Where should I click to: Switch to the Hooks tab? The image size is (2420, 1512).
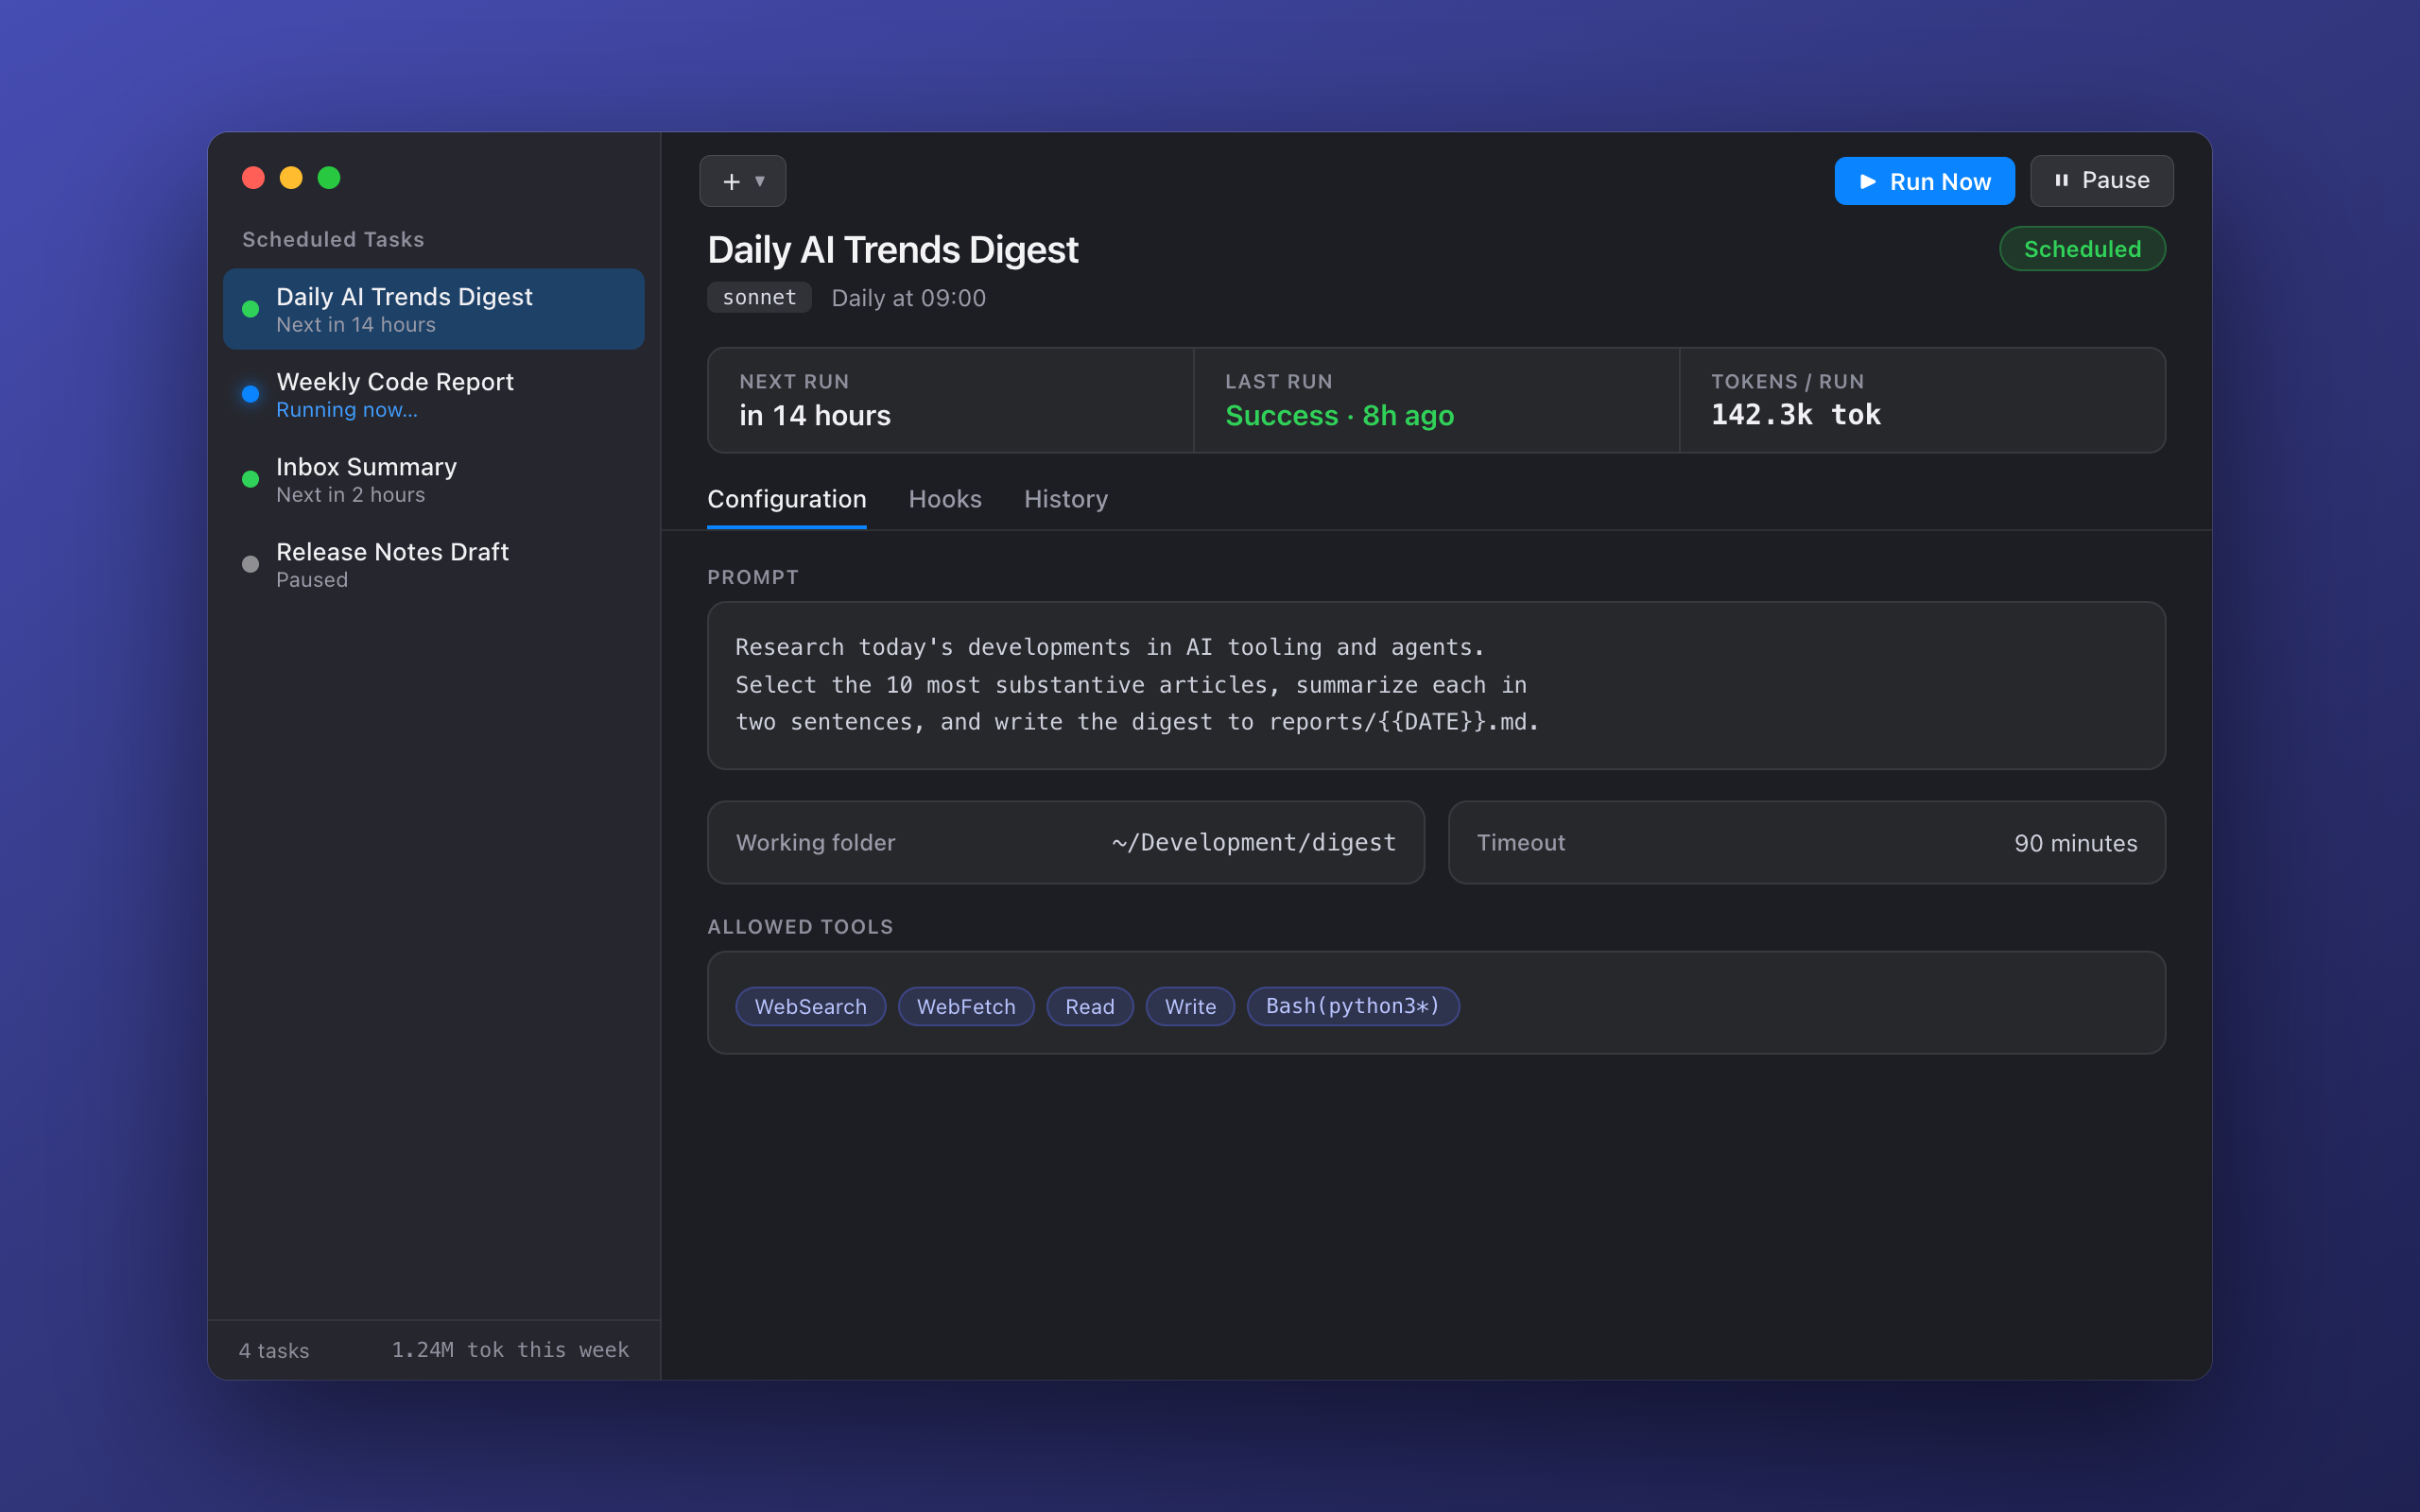(x=945, y=499)
